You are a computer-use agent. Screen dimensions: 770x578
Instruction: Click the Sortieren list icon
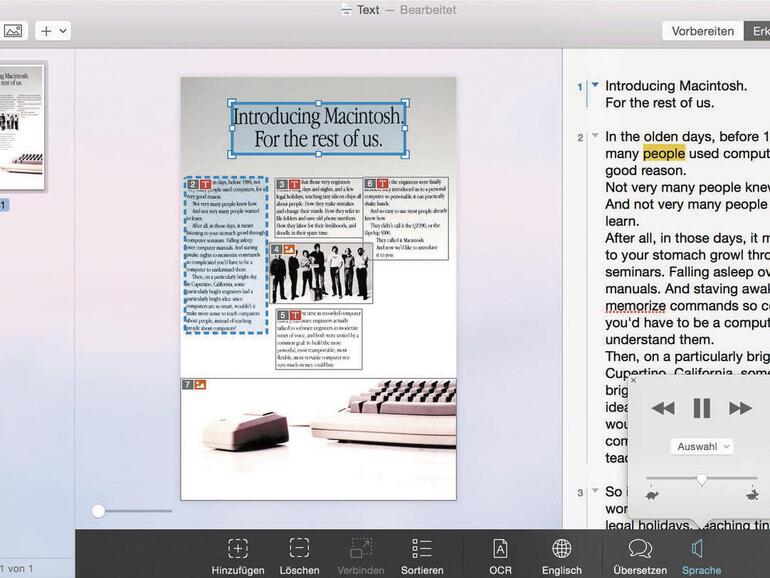click(x=422, y=548)
